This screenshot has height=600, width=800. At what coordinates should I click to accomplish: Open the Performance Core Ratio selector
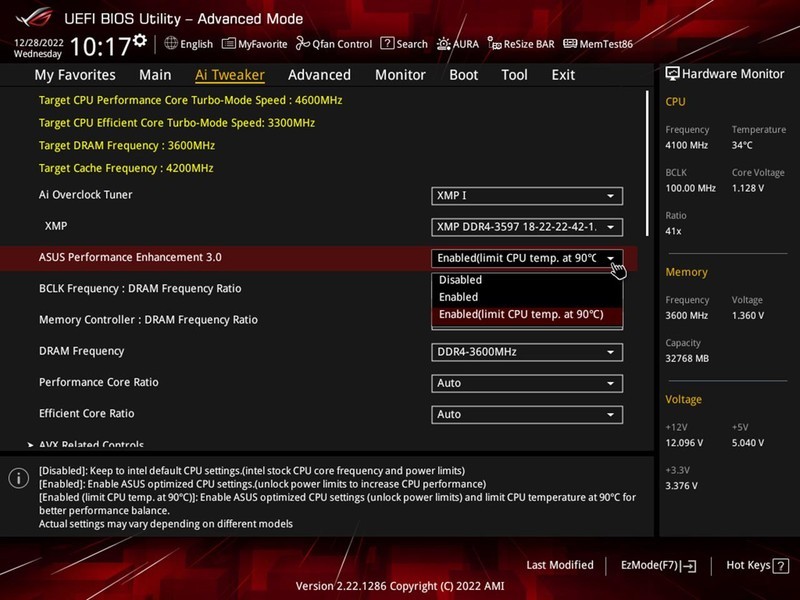click(527, 383)
